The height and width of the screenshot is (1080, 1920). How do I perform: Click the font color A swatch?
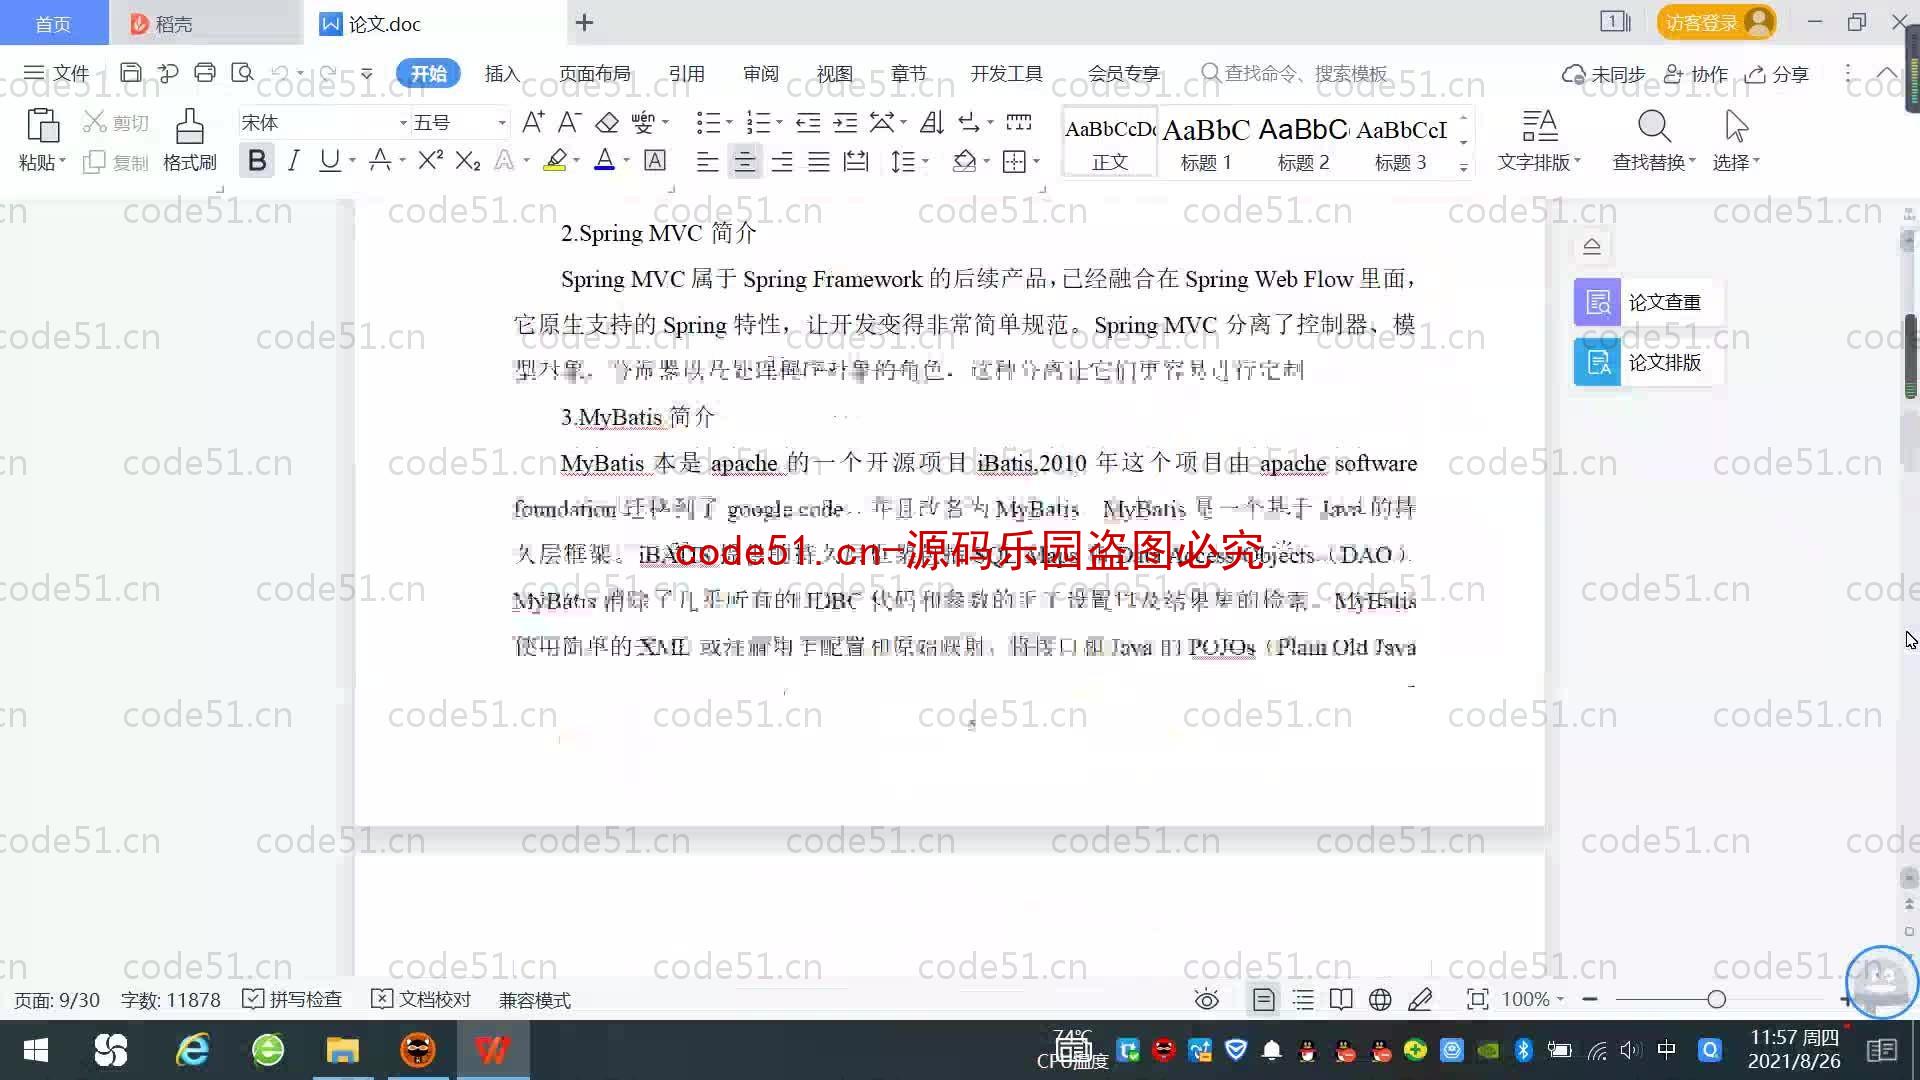tap(604, 161)
